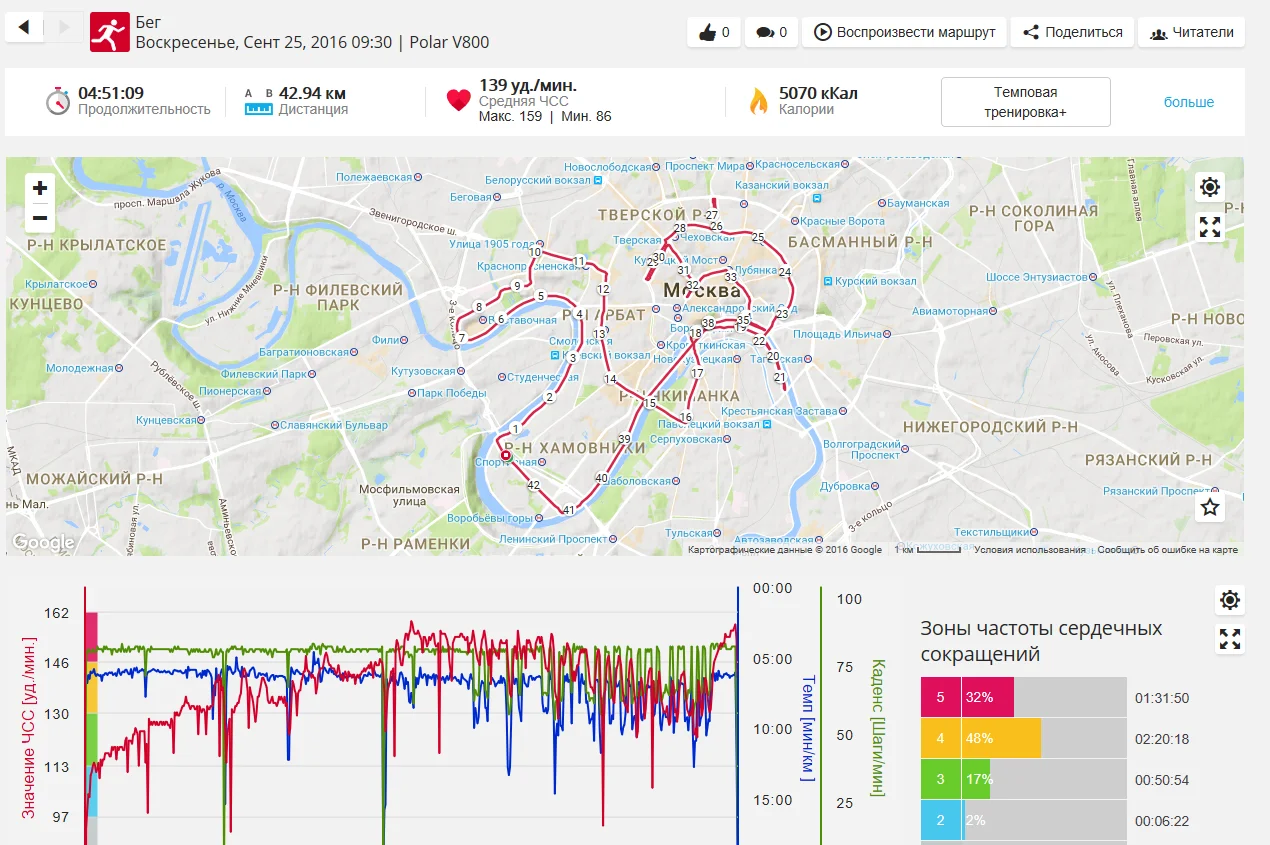Zoom in on the map
This screenshot has height=845, width=1270.
click(40, 188)
